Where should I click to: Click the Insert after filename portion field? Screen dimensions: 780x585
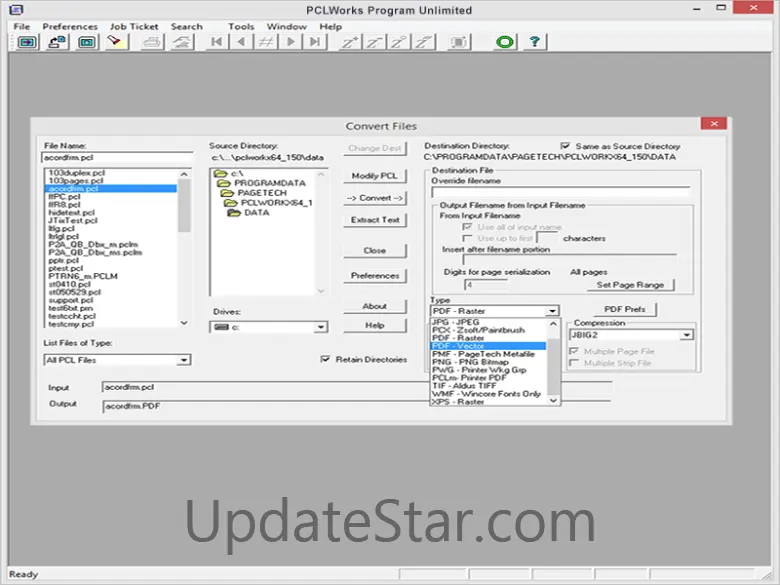point(570,260)
